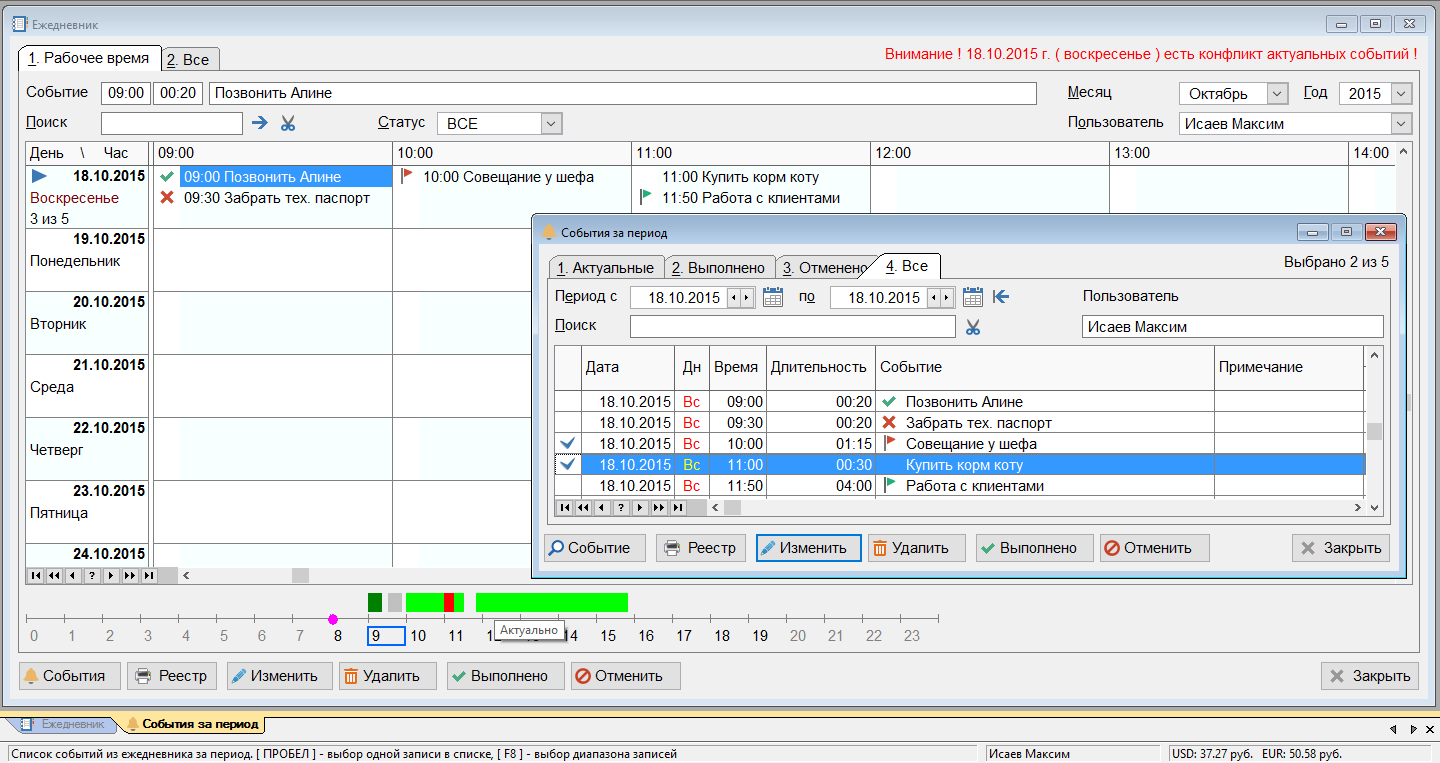Viewport: 1440px width, 763px height.
Task: Click the blue arrow search-go icon
Action: point(260,123)
